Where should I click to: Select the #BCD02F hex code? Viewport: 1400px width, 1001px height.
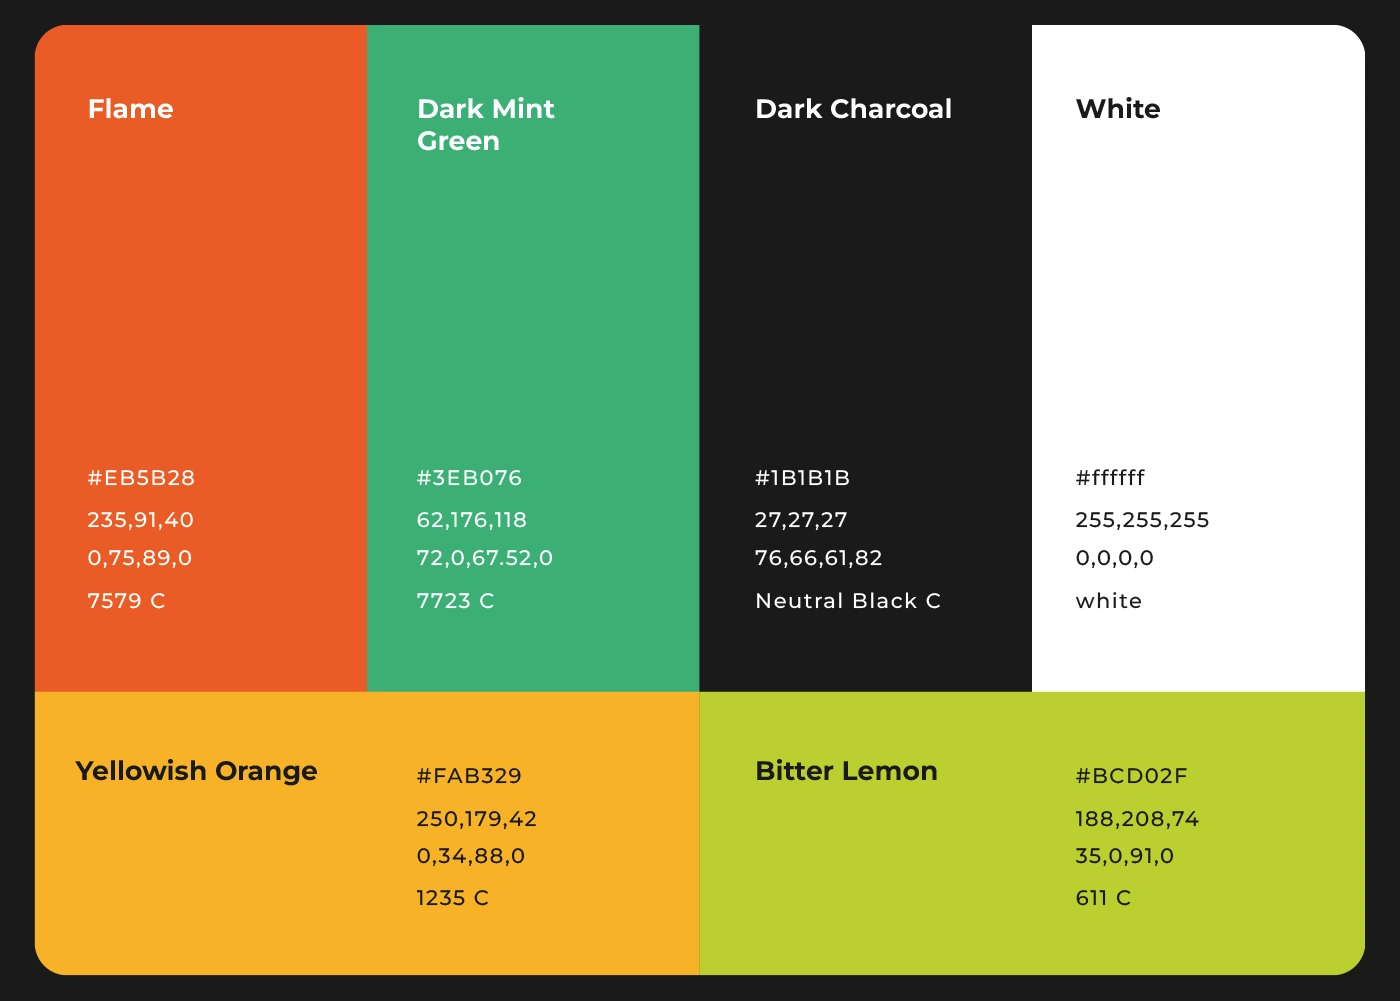(1132, 776)
